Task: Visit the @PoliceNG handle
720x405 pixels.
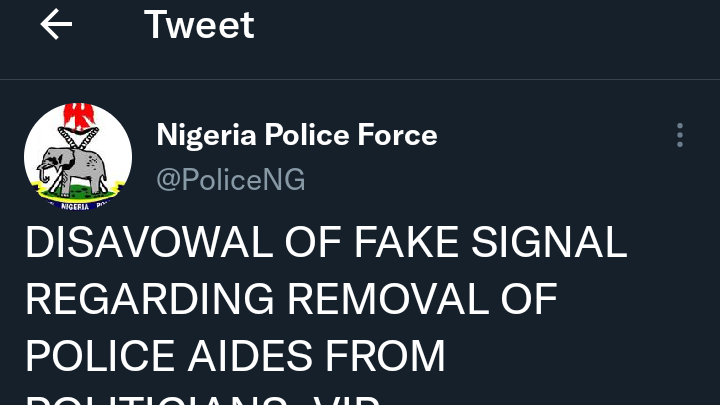Action: [x=231, y=179]
